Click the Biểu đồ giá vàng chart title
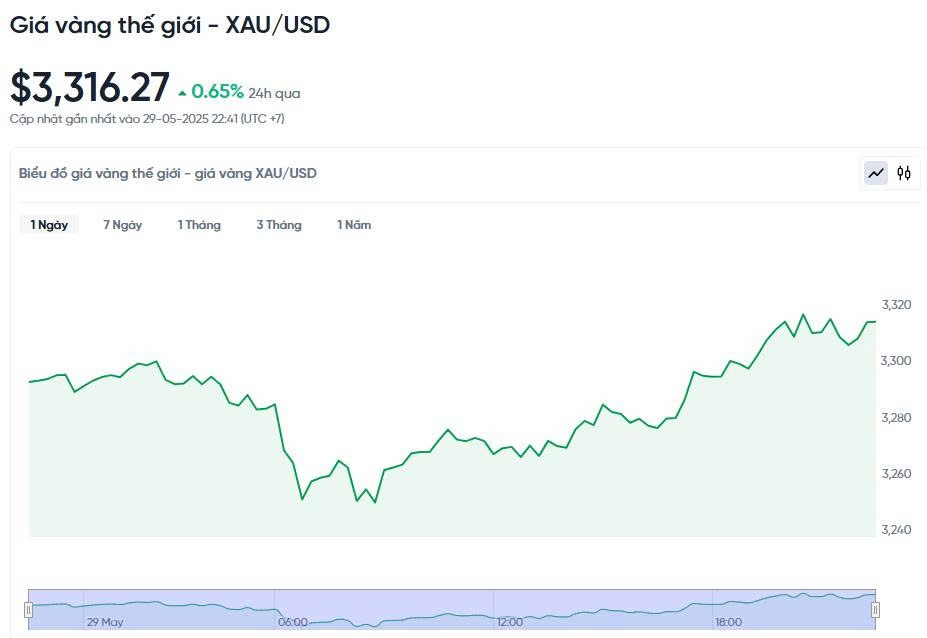This screenshot has width=927, height=638. 168,173
